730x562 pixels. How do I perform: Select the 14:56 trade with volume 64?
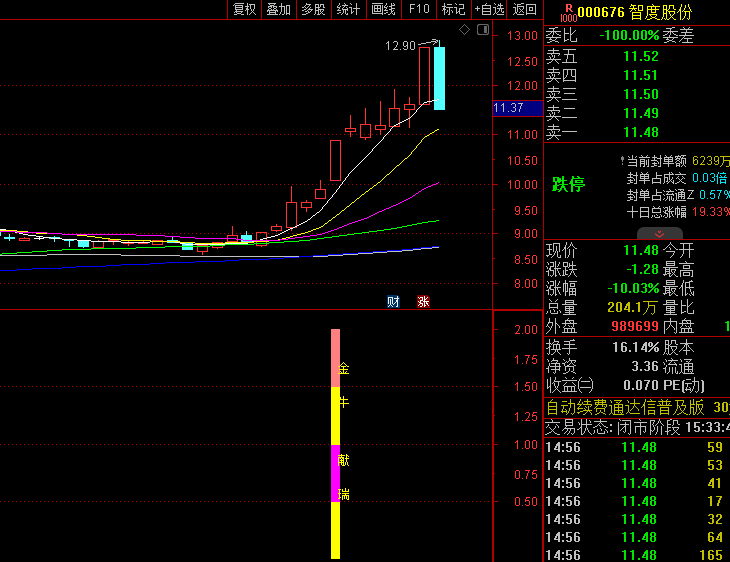click(x=637, y=537)
